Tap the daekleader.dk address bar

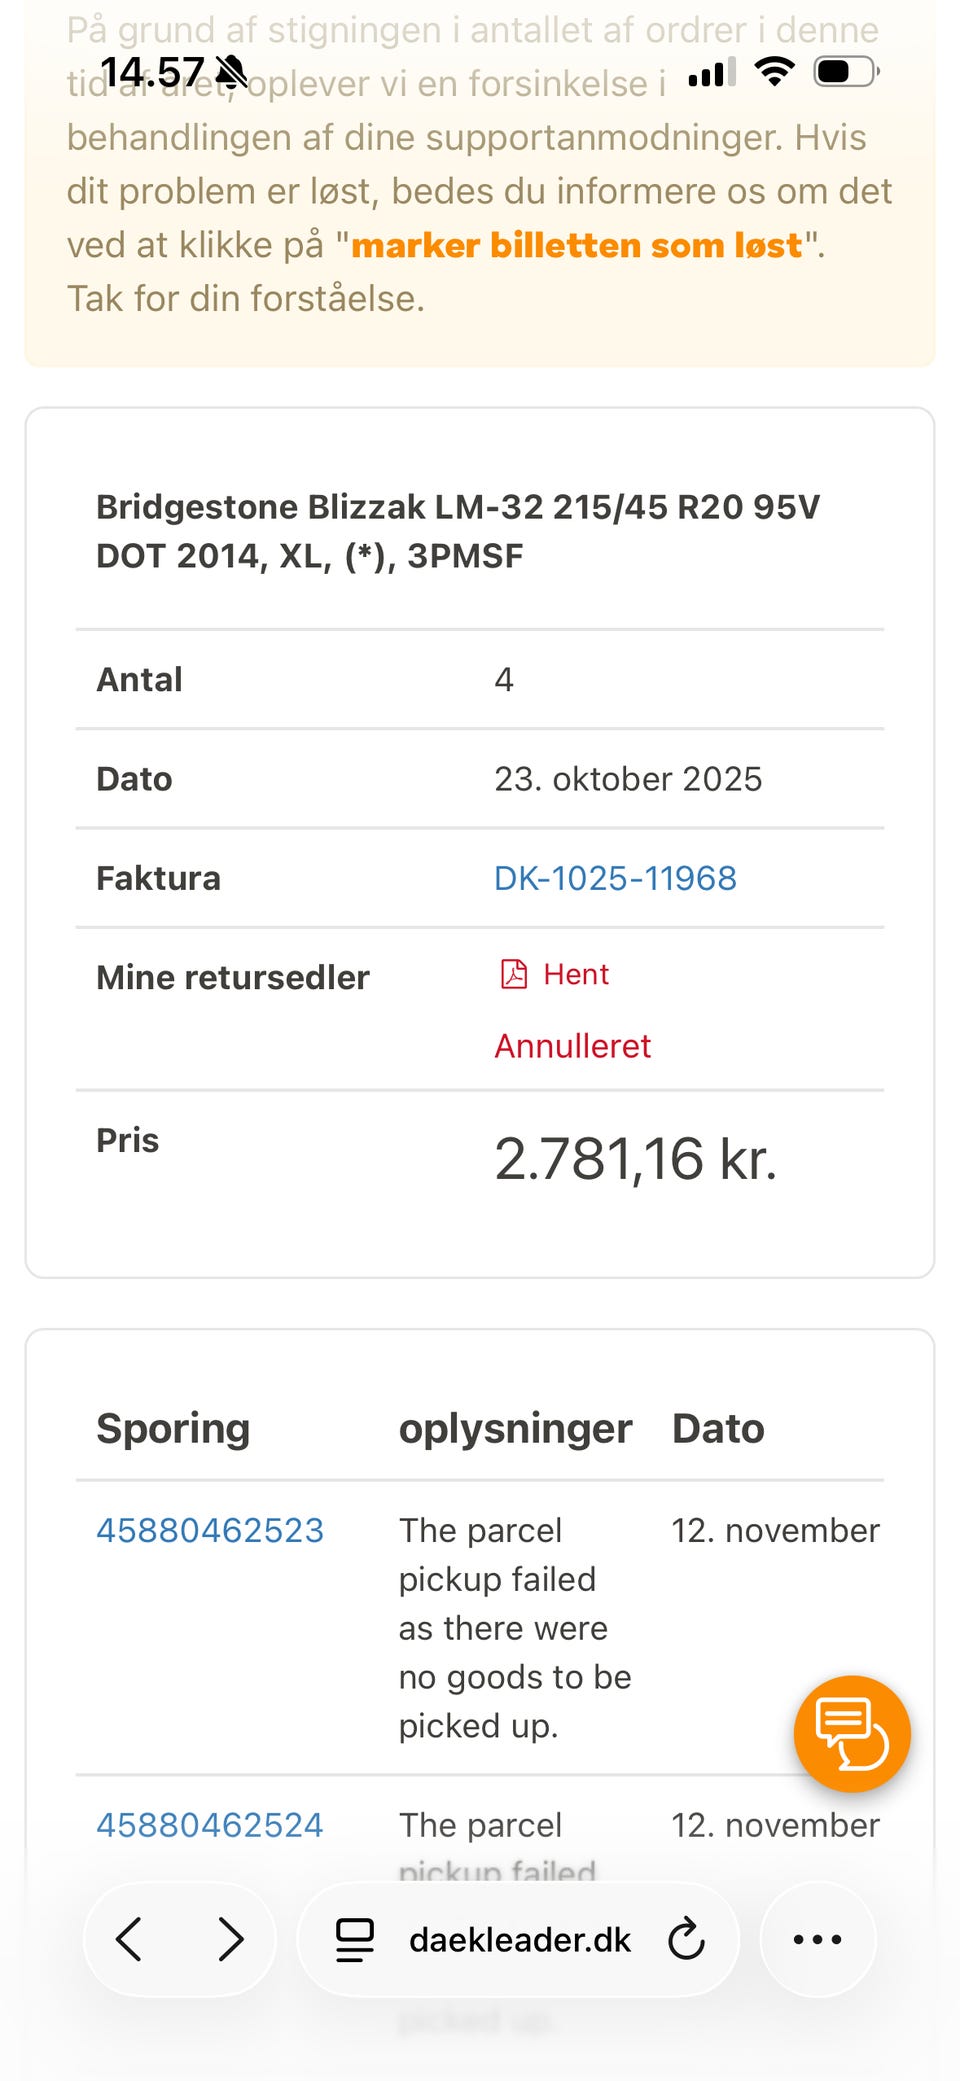tap(519, 1939)
